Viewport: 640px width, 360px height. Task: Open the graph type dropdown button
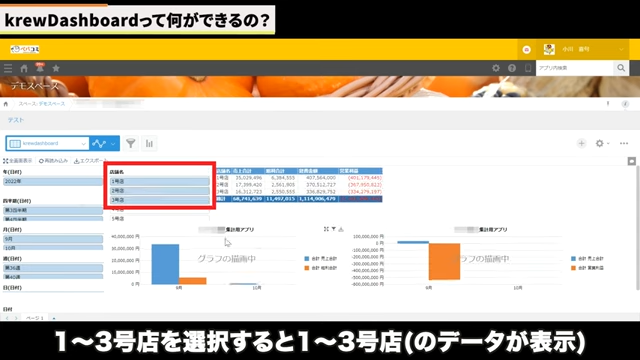104,143
